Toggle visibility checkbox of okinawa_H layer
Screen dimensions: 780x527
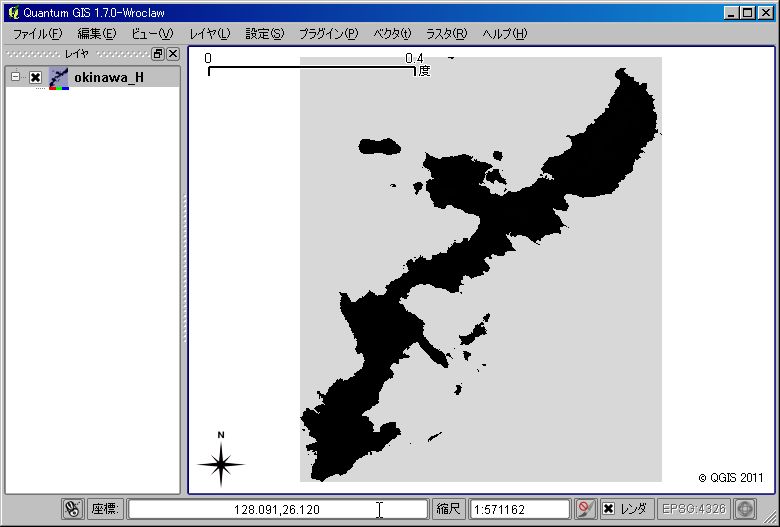tap(35, 78)
